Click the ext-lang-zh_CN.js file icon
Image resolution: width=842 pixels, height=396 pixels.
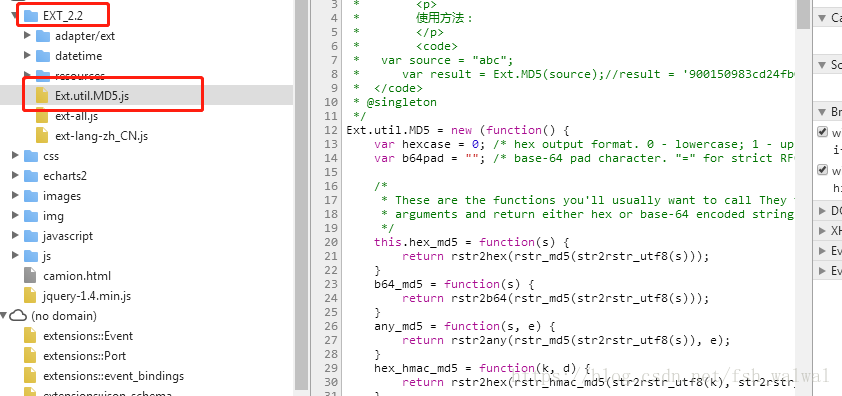click(42, 135)
